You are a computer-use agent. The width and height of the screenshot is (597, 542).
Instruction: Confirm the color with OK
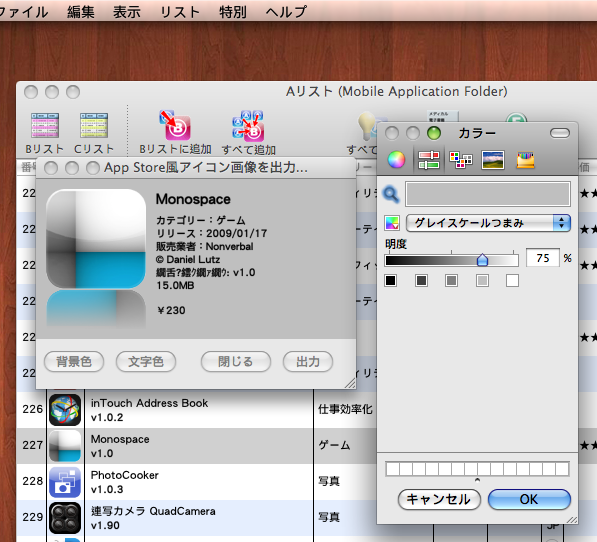pos(529,499)
